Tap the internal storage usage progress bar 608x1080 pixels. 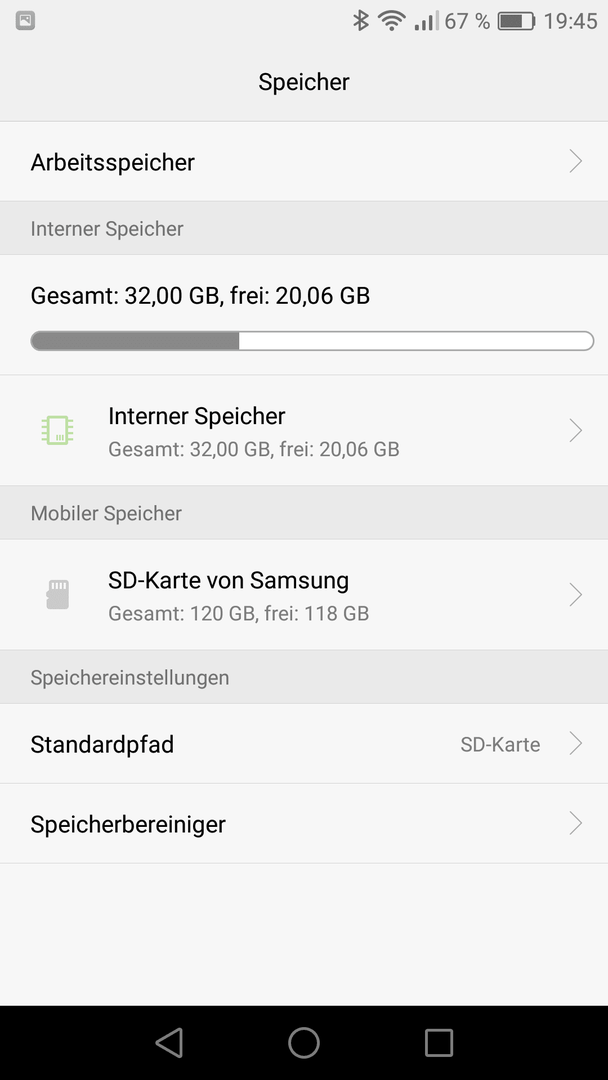(x=312, y=340)
